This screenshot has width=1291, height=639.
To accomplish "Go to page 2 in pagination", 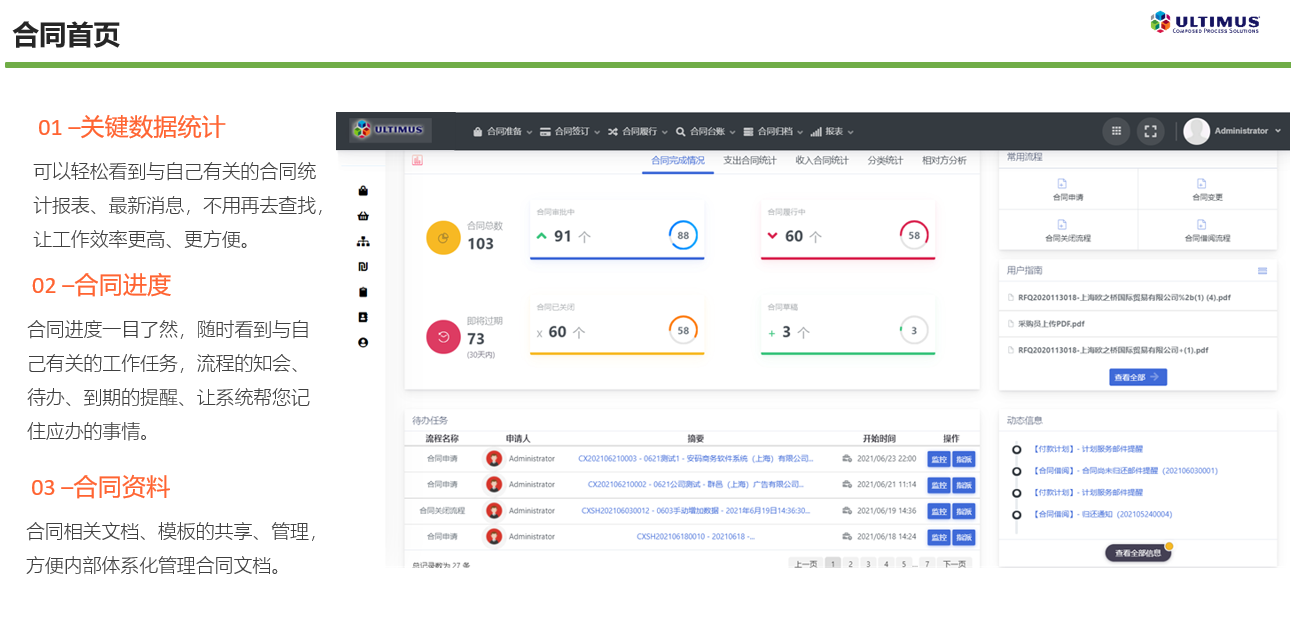I will pos(850,564).
